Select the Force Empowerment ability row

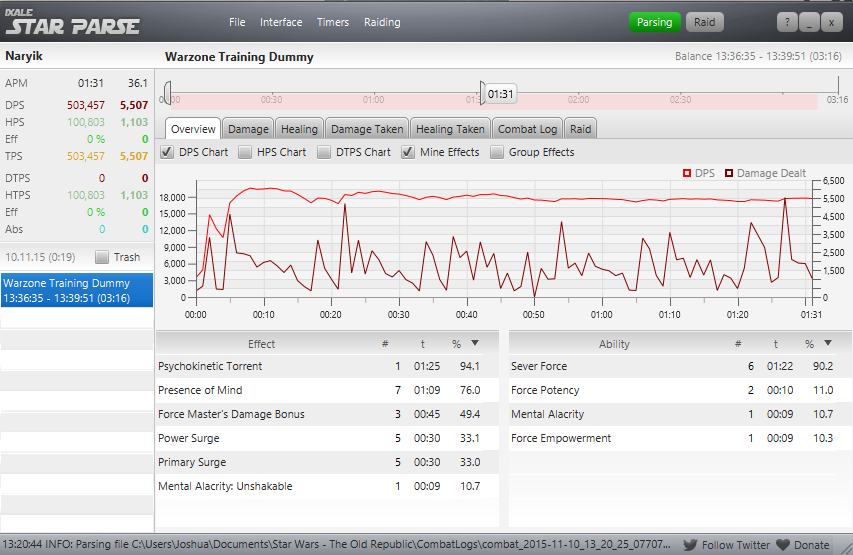tap(681, 438)
